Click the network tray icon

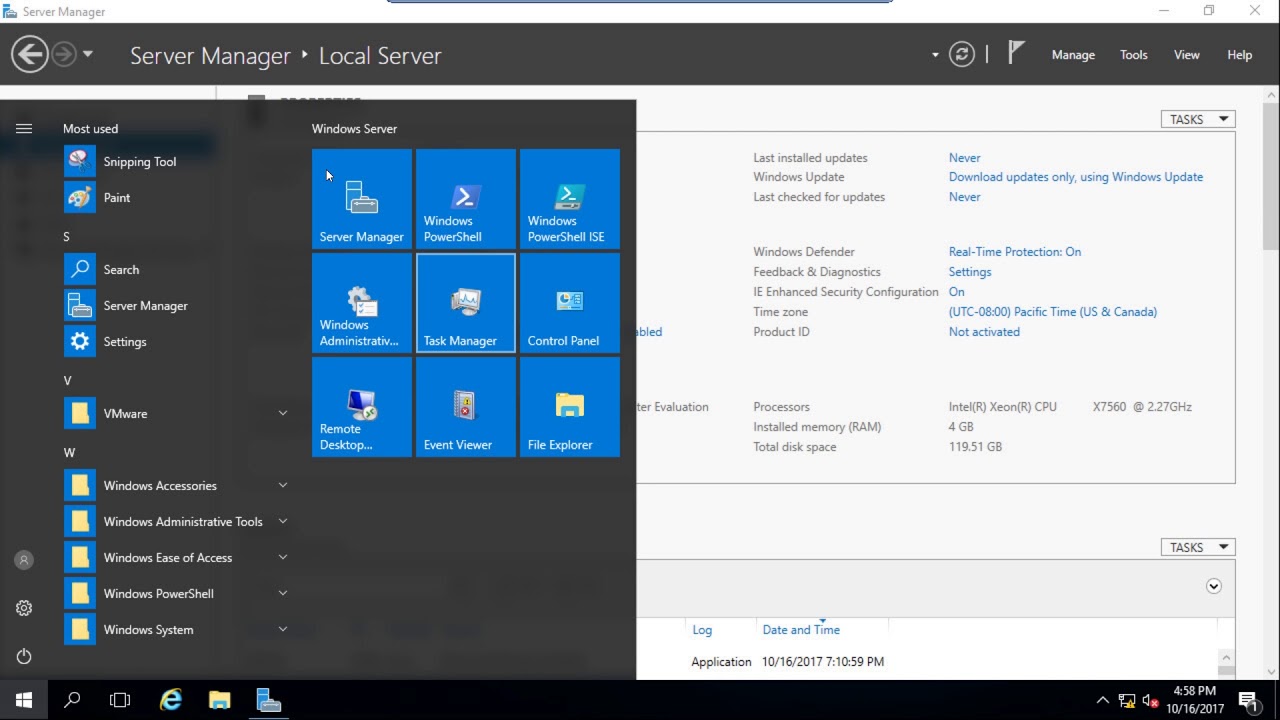(1127, 701)
